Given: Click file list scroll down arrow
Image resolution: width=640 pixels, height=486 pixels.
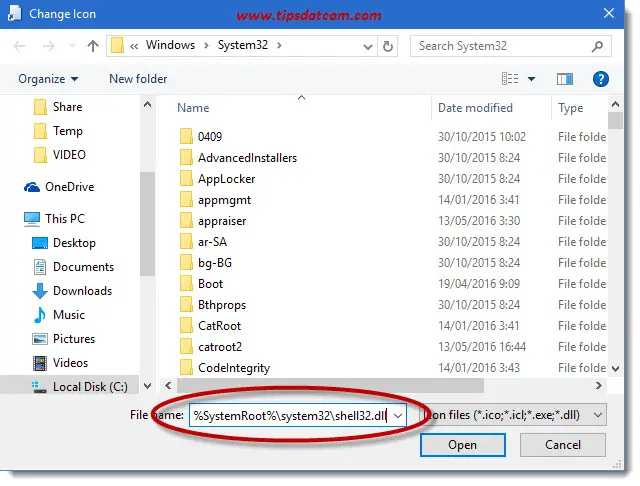Looking at the screenshot, I should tap(616, 368).
